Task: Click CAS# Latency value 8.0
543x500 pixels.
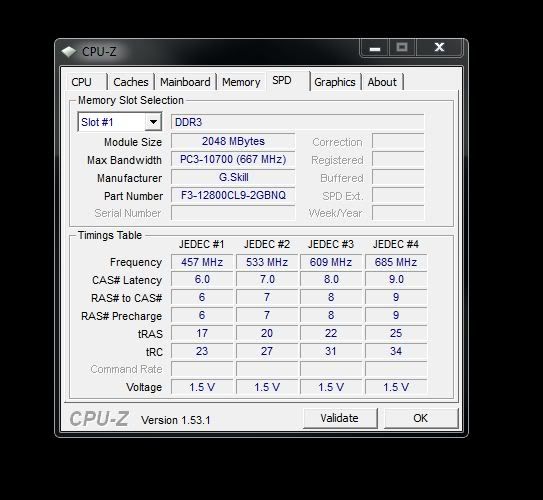Action: (x=331, y=279)
